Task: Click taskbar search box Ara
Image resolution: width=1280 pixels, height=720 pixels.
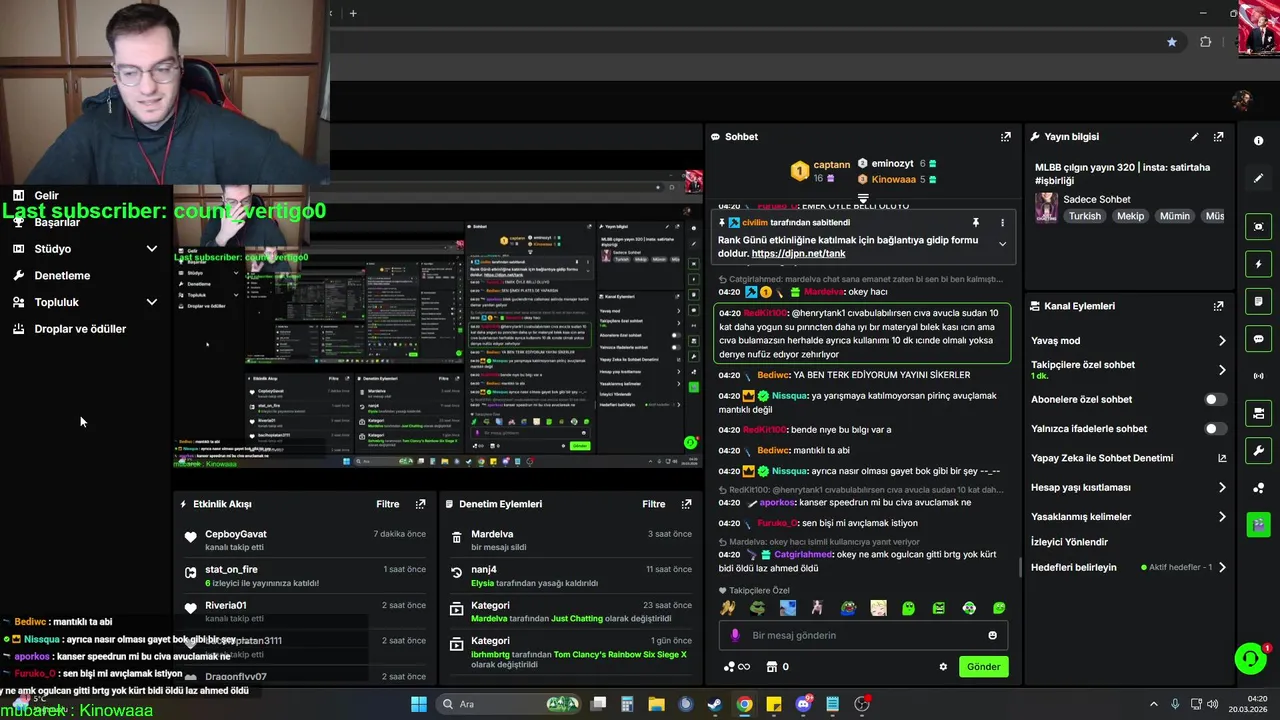Action: (x=510, y=704)
